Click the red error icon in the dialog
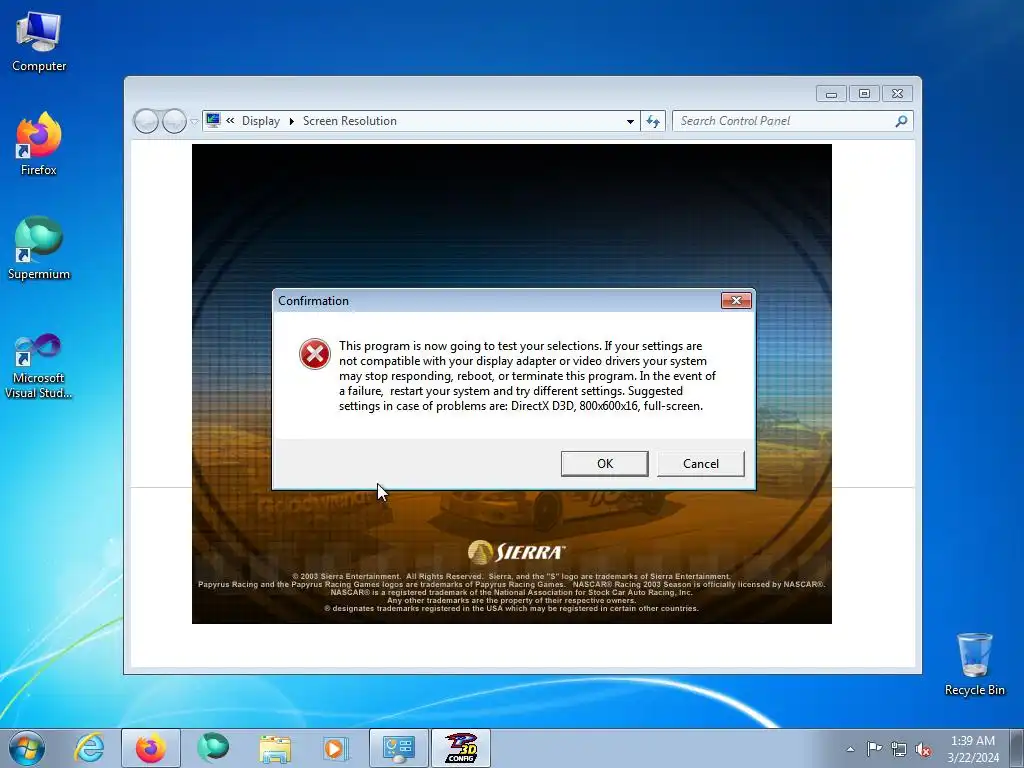 click(x=315, y=354)
